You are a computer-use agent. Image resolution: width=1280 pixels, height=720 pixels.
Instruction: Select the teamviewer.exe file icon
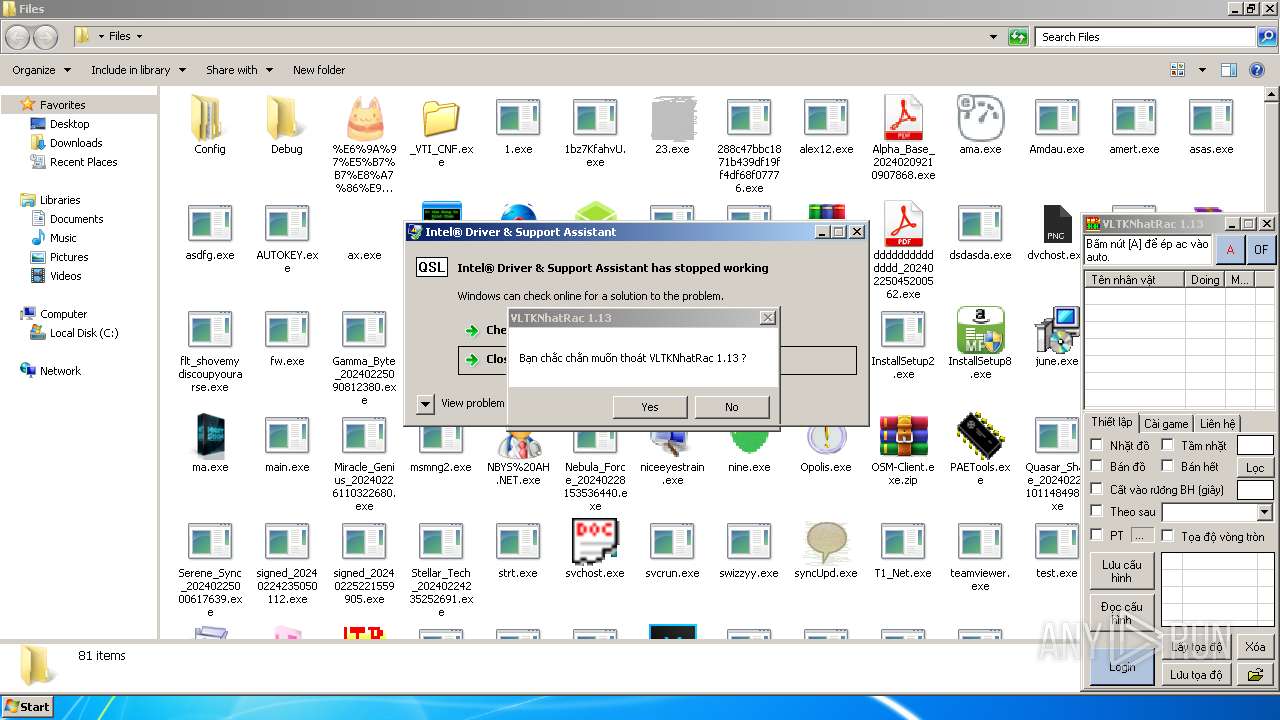(980, 542)
